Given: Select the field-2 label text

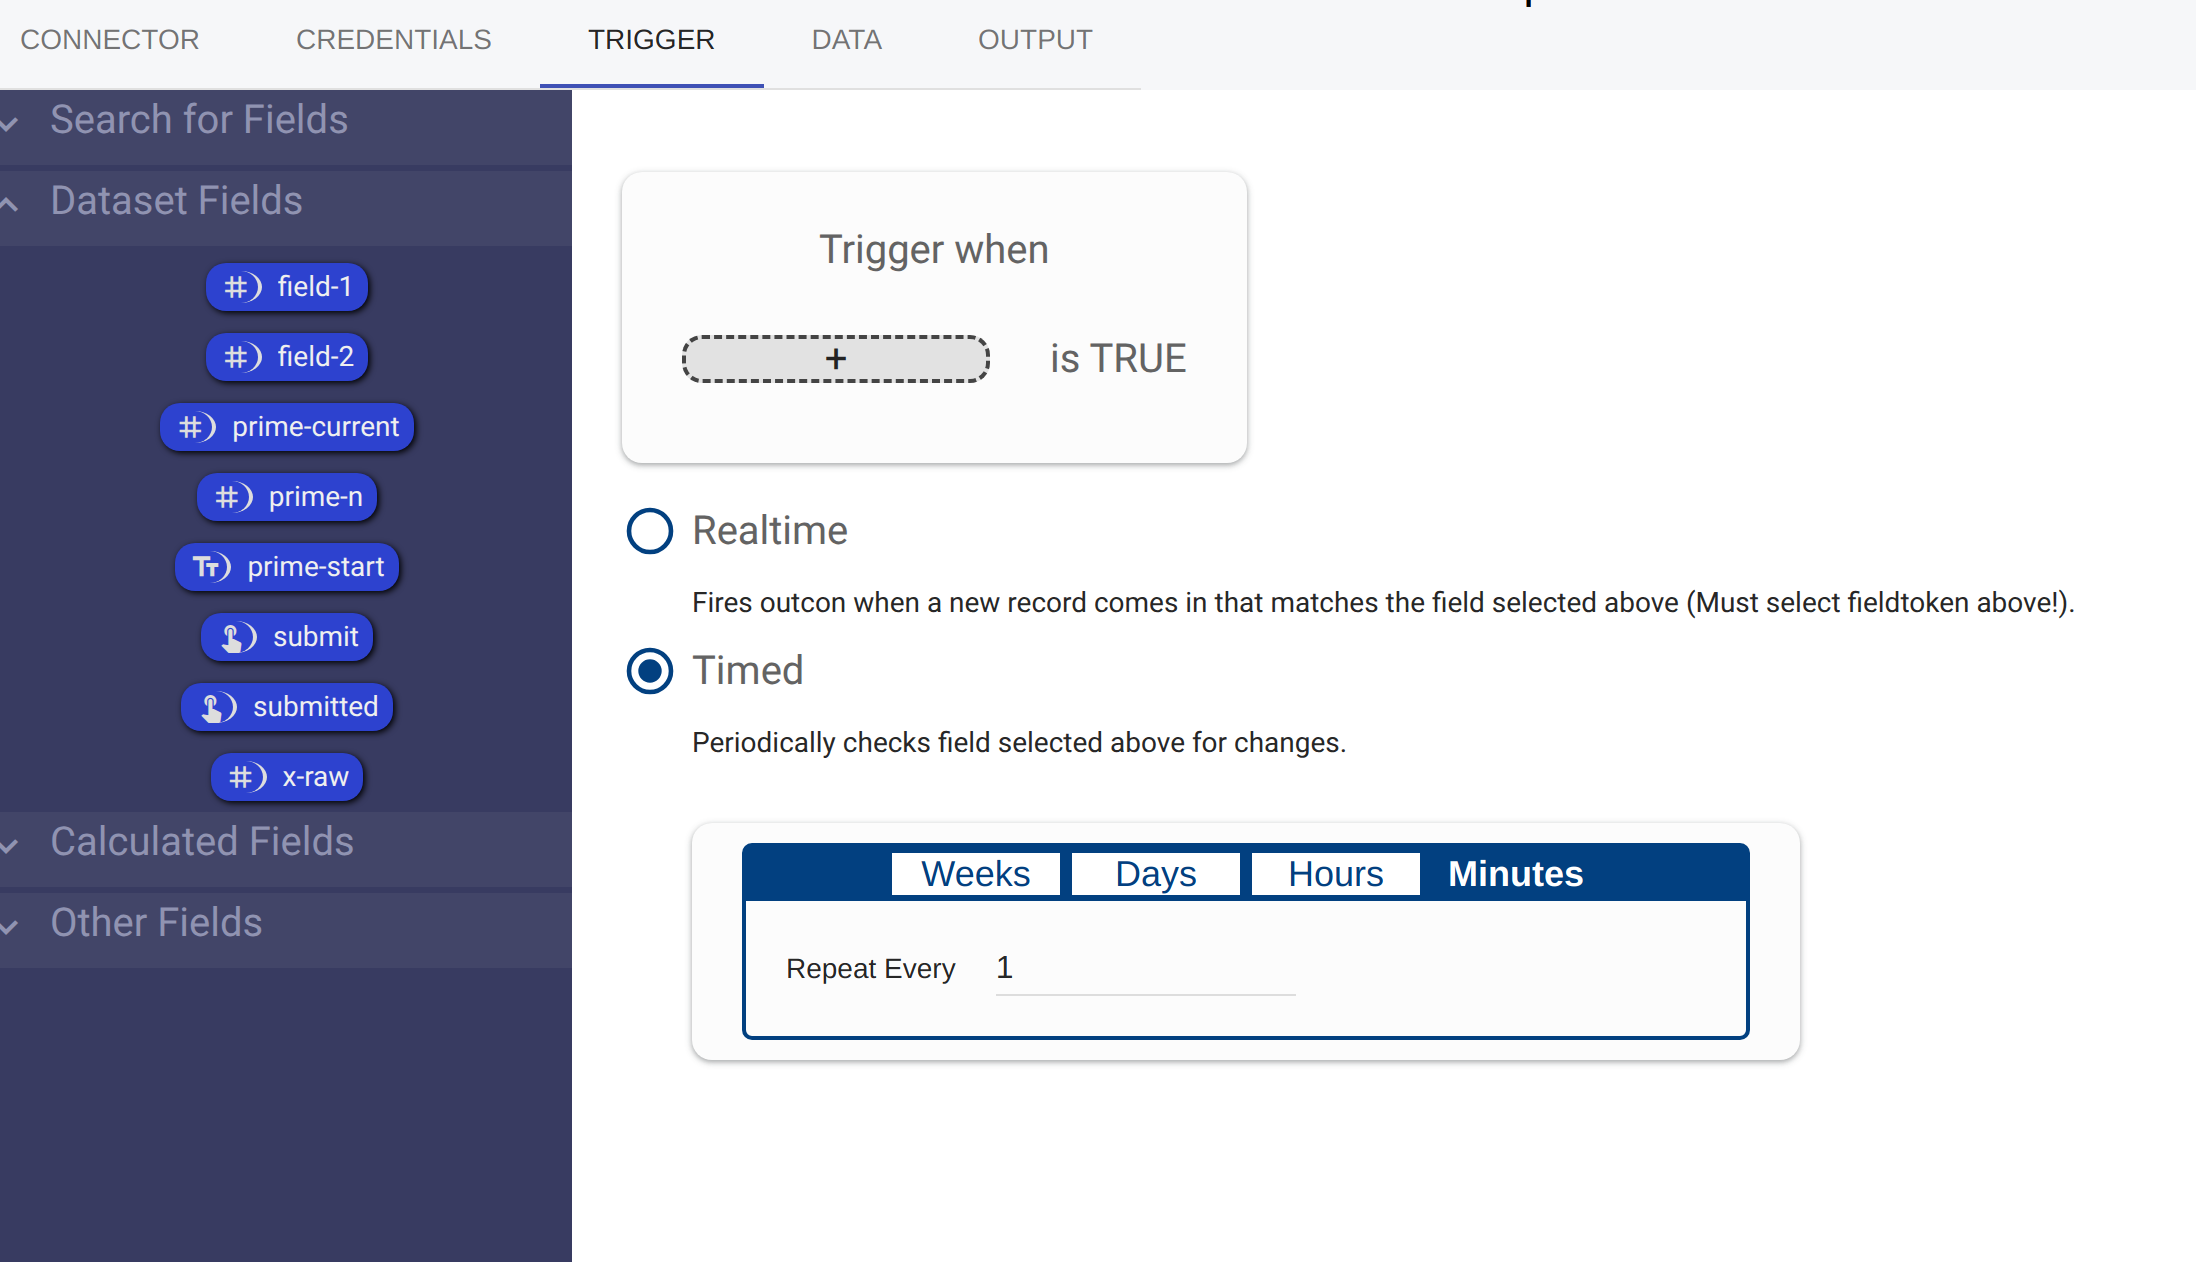Looking at the screenshot, I should coord(316,357).
